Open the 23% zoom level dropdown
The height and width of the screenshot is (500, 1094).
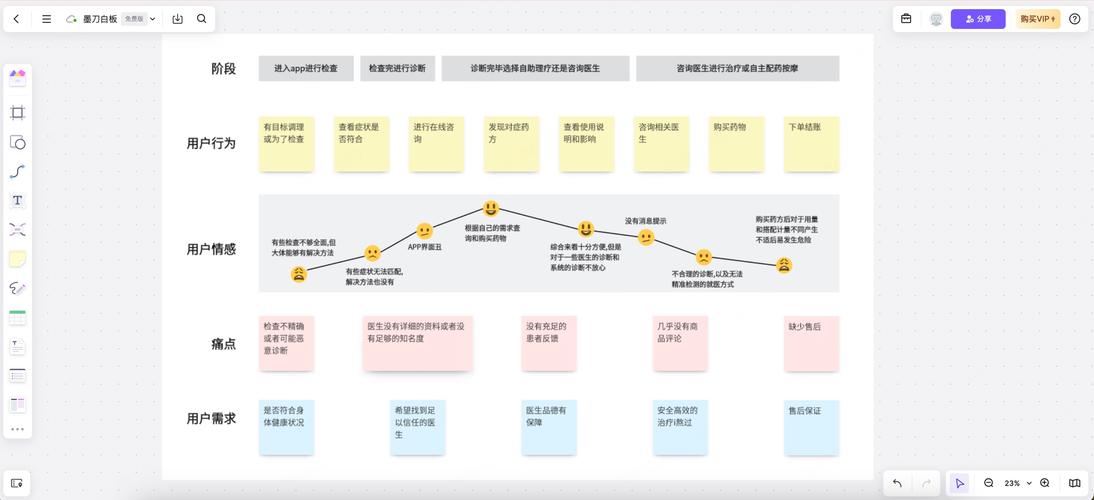pos(1017,483)
